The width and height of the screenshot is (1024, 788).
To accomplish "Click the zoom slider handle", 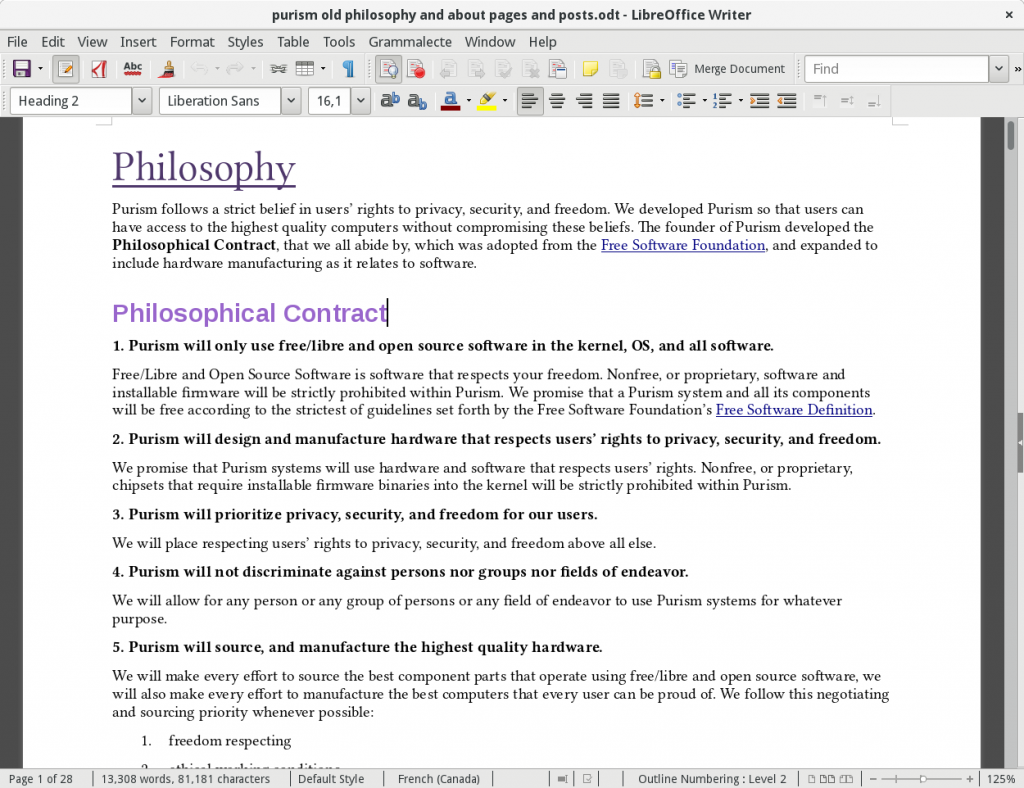I will coord(923,779).
